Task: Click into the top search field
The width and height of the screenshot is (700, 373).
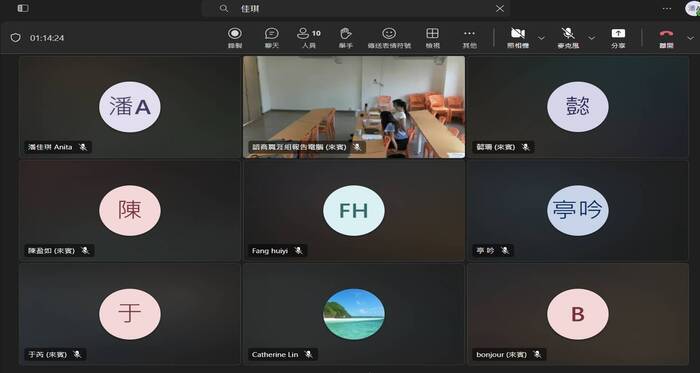Action: [356, 8]
